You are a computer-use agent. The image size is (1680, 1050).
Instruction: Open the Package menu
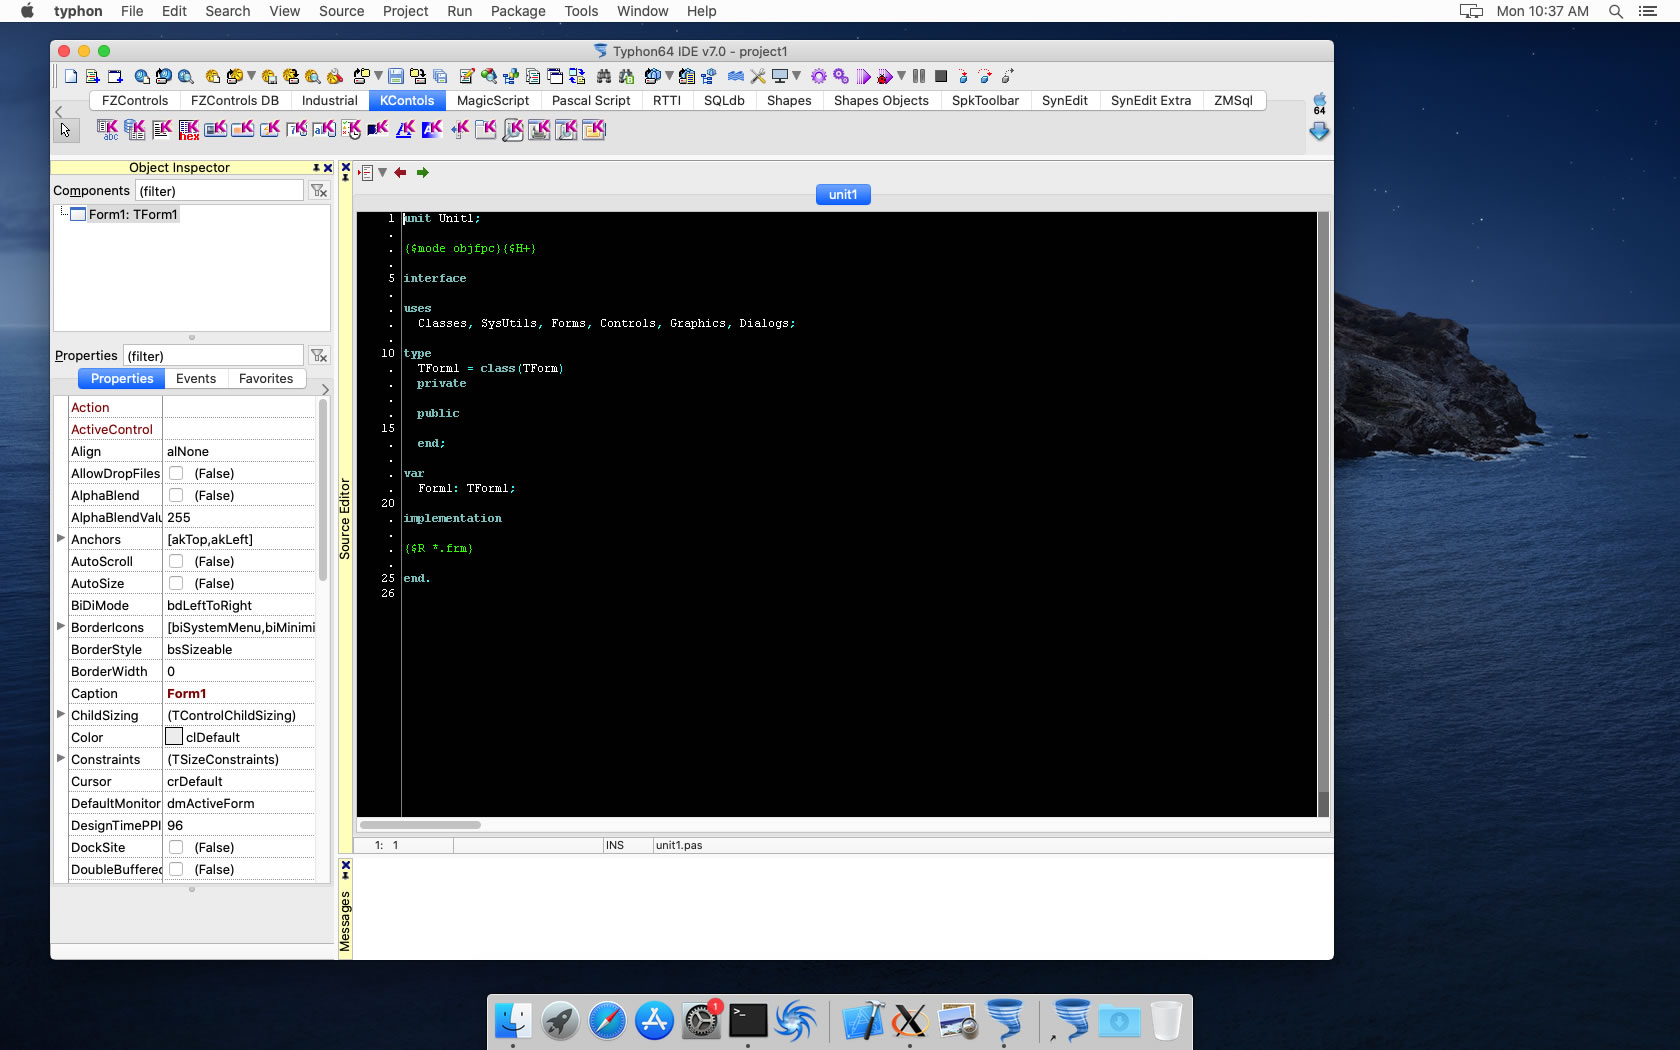(x=518, y=11)
